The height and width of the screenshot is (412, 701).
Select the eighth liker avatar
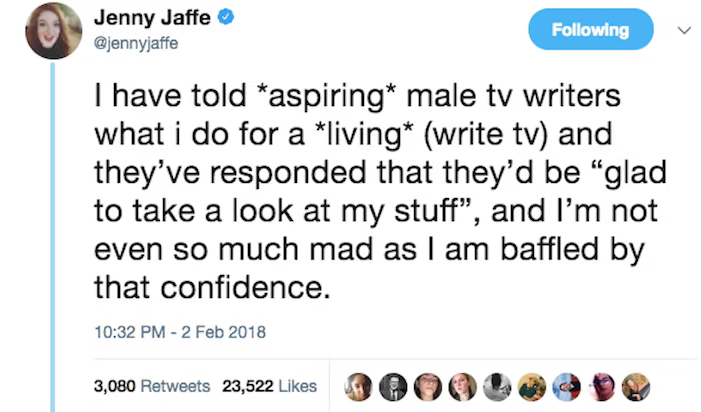point(601,386)
